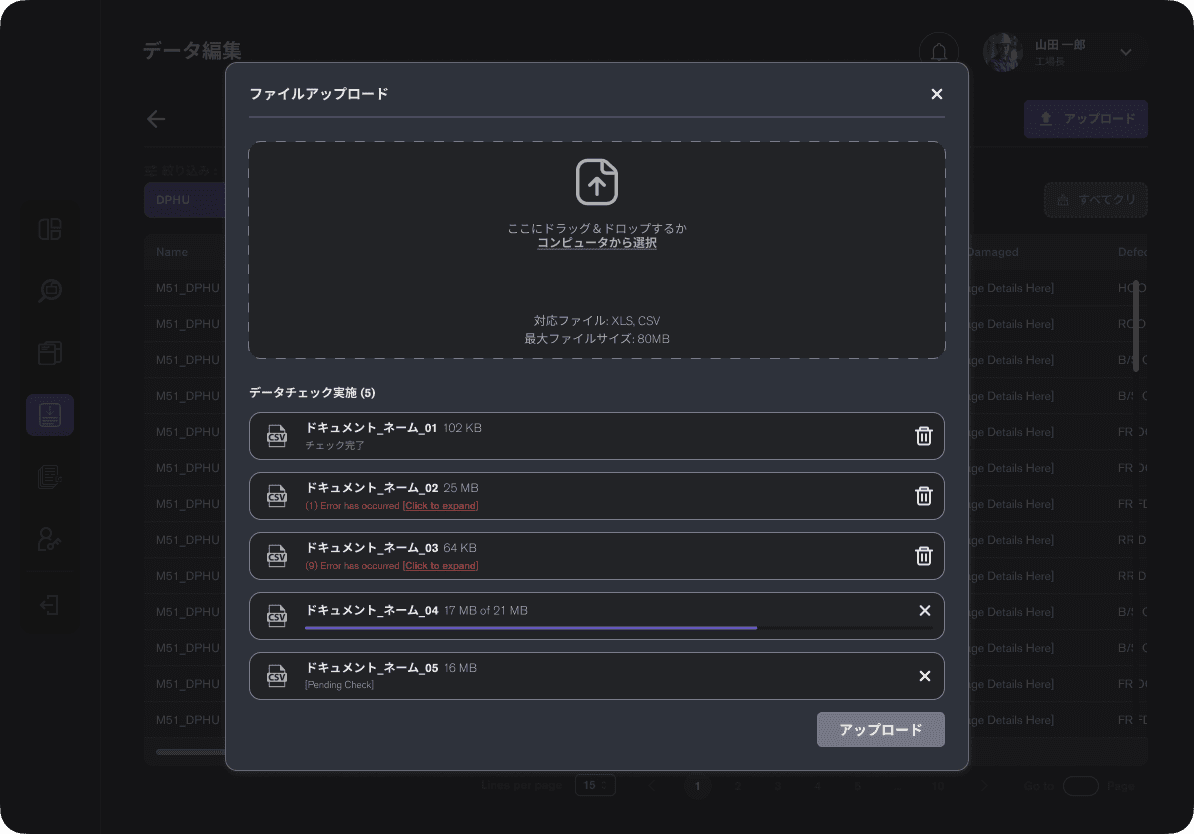Open the documents section in the sidebar
This screenshot has height=834, width=1194.
tap(50, 477)
